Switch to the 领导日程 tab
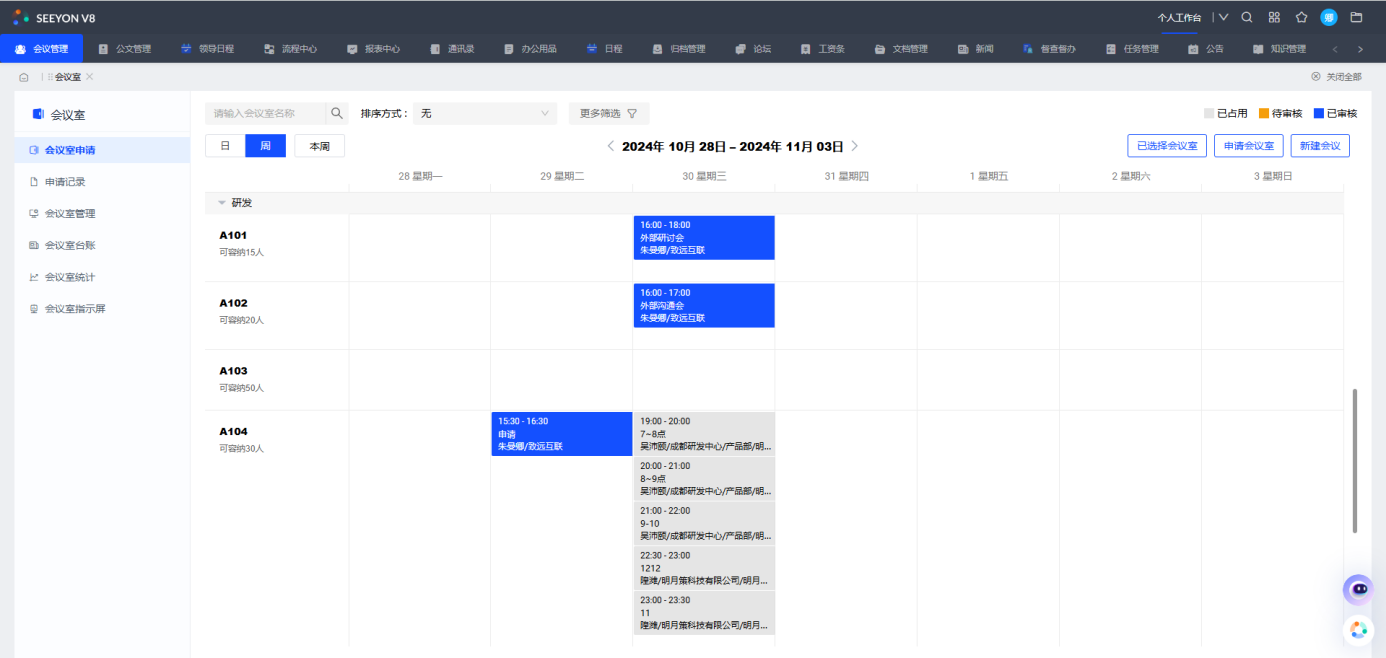The width and height of the screenshot is (1386, 658). [x=207, y=49]
